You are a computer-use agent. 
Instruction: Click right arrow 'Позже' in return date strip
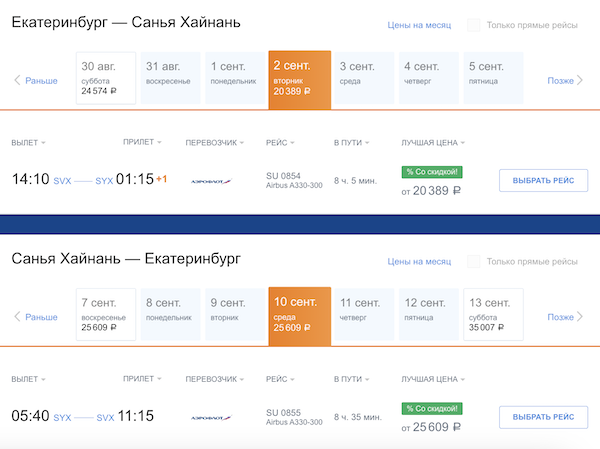(565, 317)
